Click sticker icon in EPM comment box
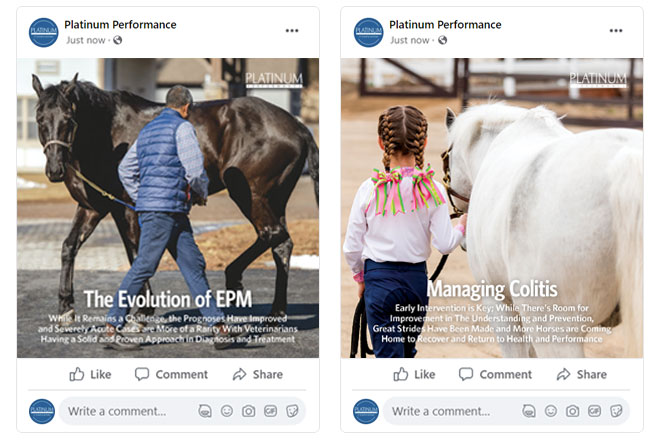The image size is (660, 440). tap(292, 411)
